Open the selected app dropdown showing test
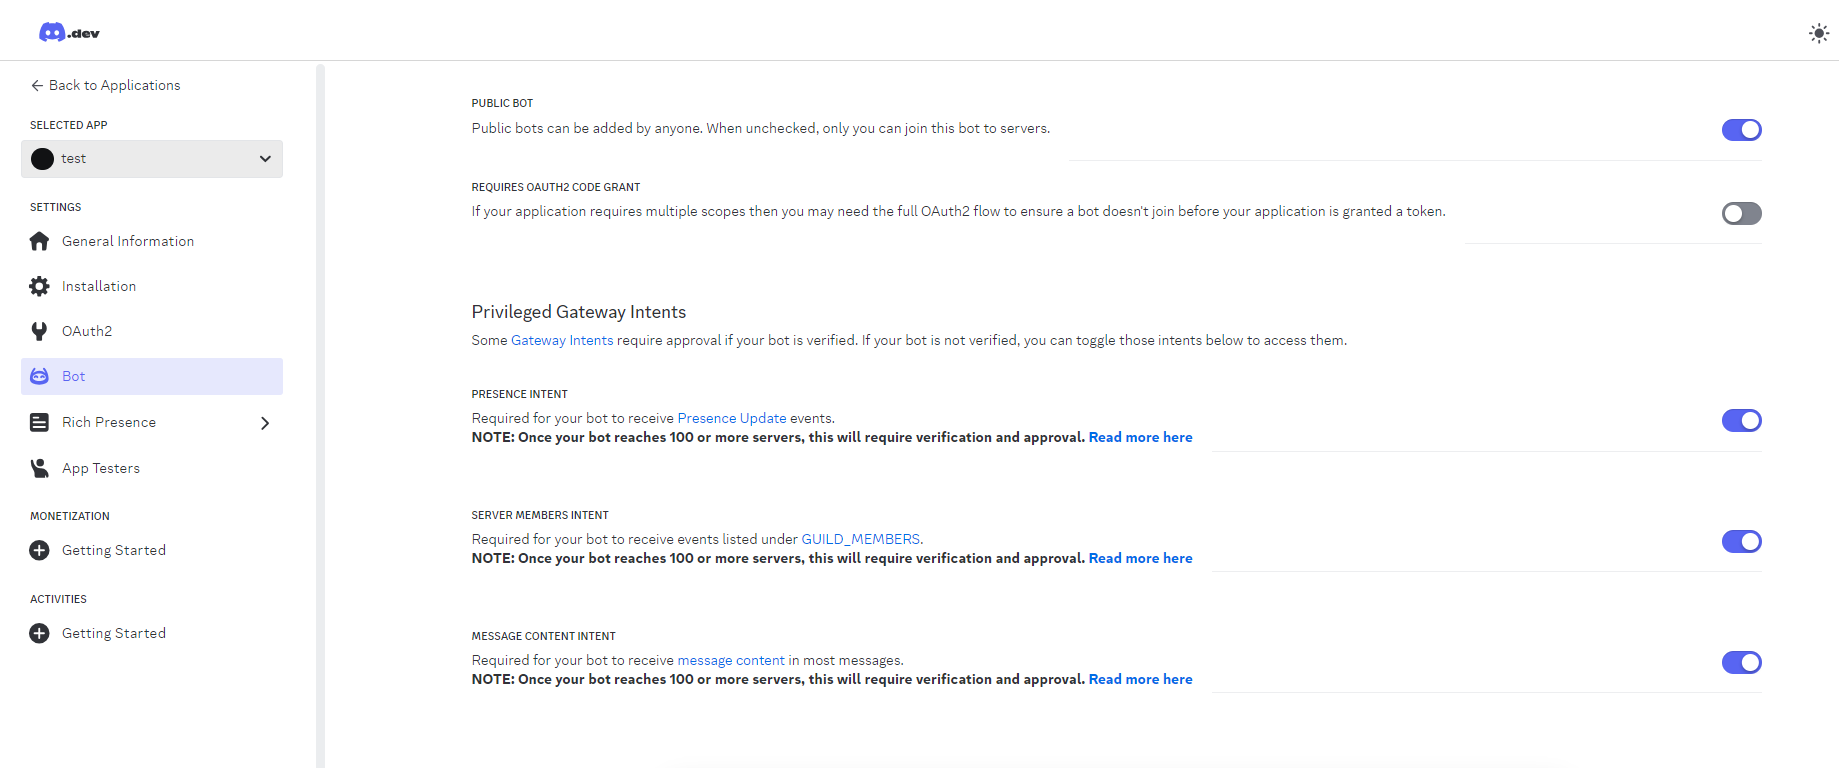Image resolution: width=1839 pixels, height=768 pixels. pos(152,159)
